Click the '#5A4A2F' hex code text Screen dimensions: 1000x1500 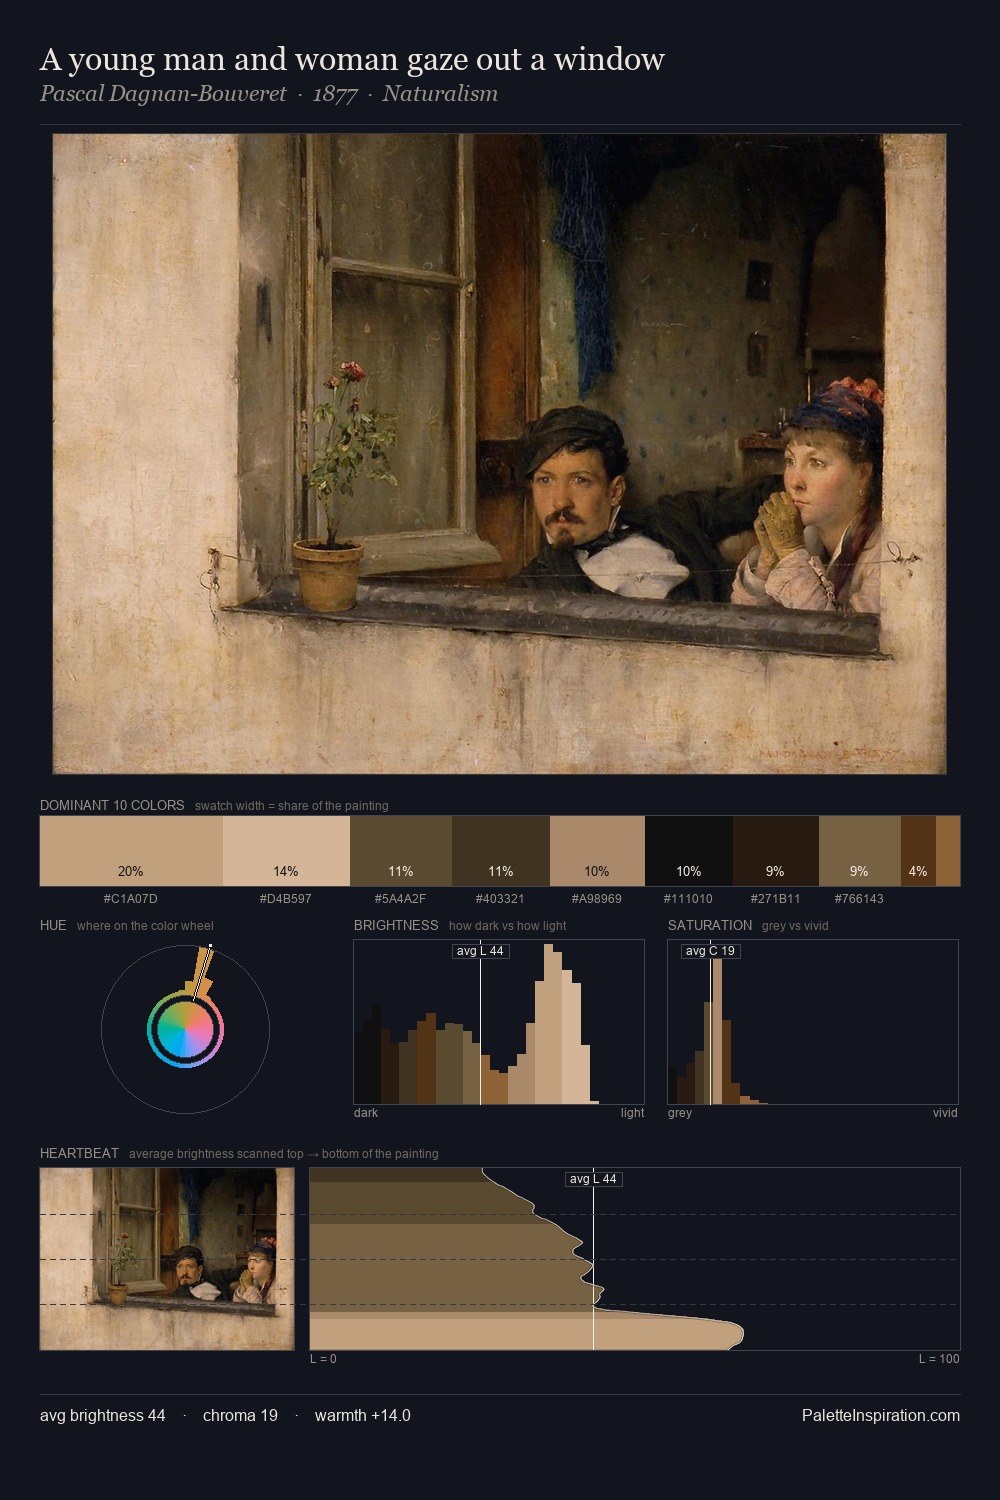pyautogui.click(x=401, y=899)
